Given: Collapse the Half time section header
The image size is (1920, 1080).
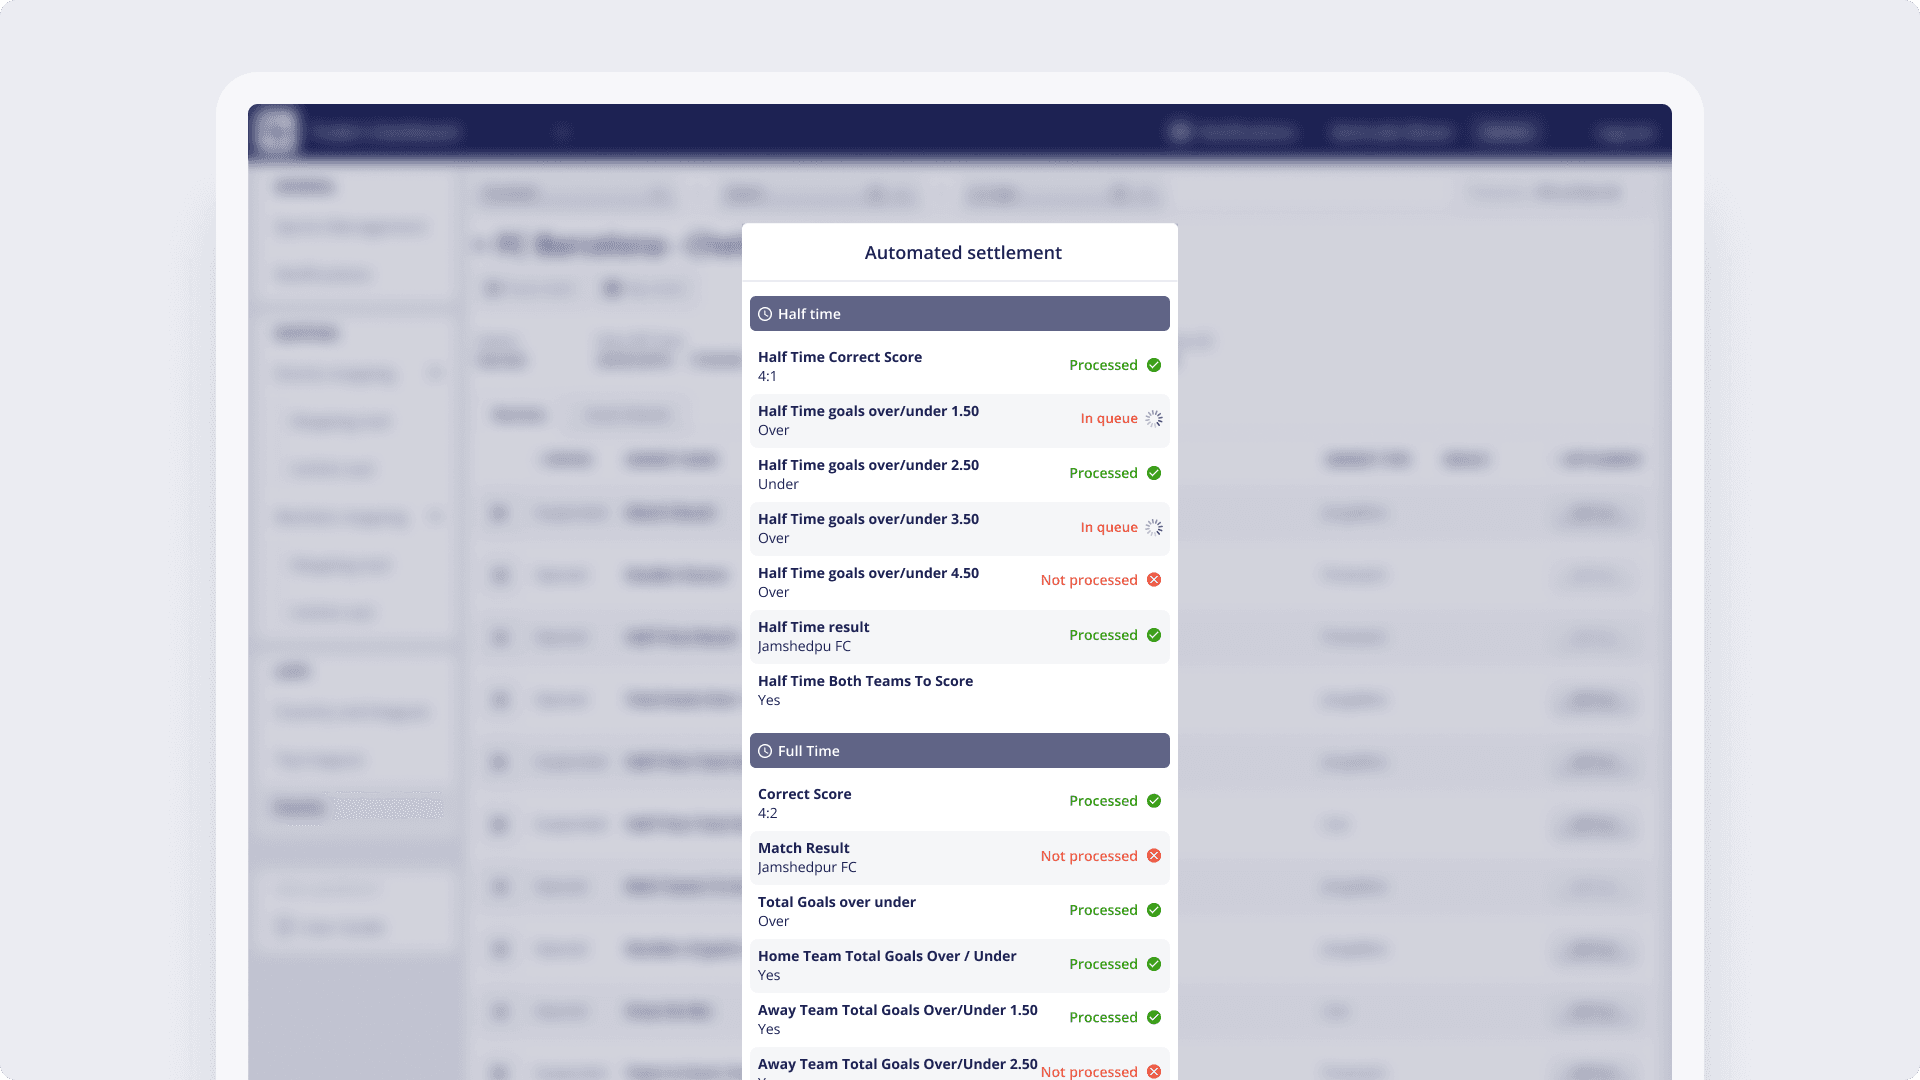Looking at the screenshot, I should [x=960, y=314].
